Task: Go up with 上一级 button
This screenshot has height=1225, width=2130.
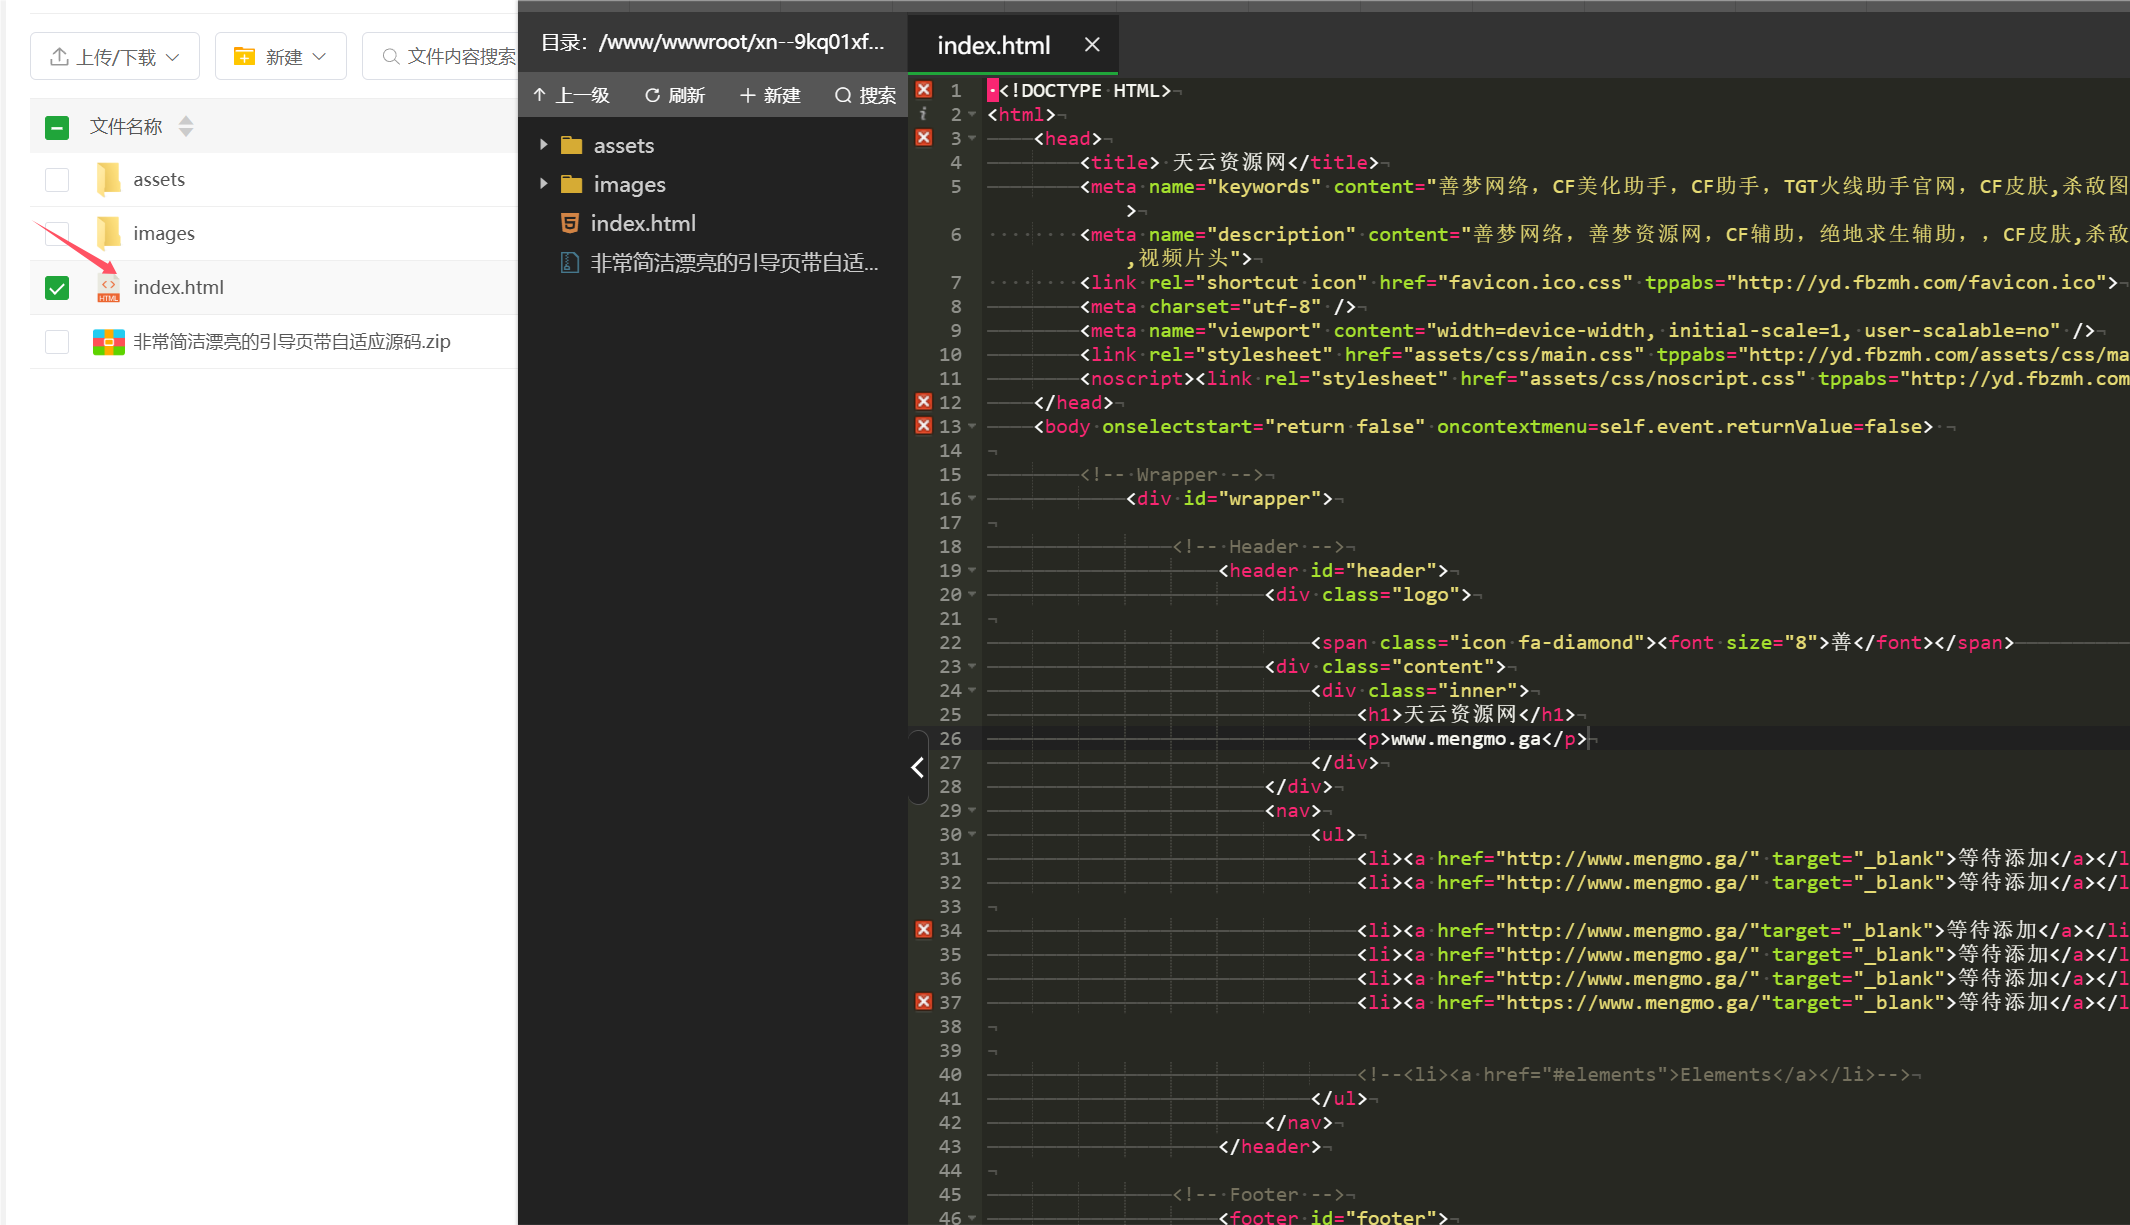Action: 571,95
